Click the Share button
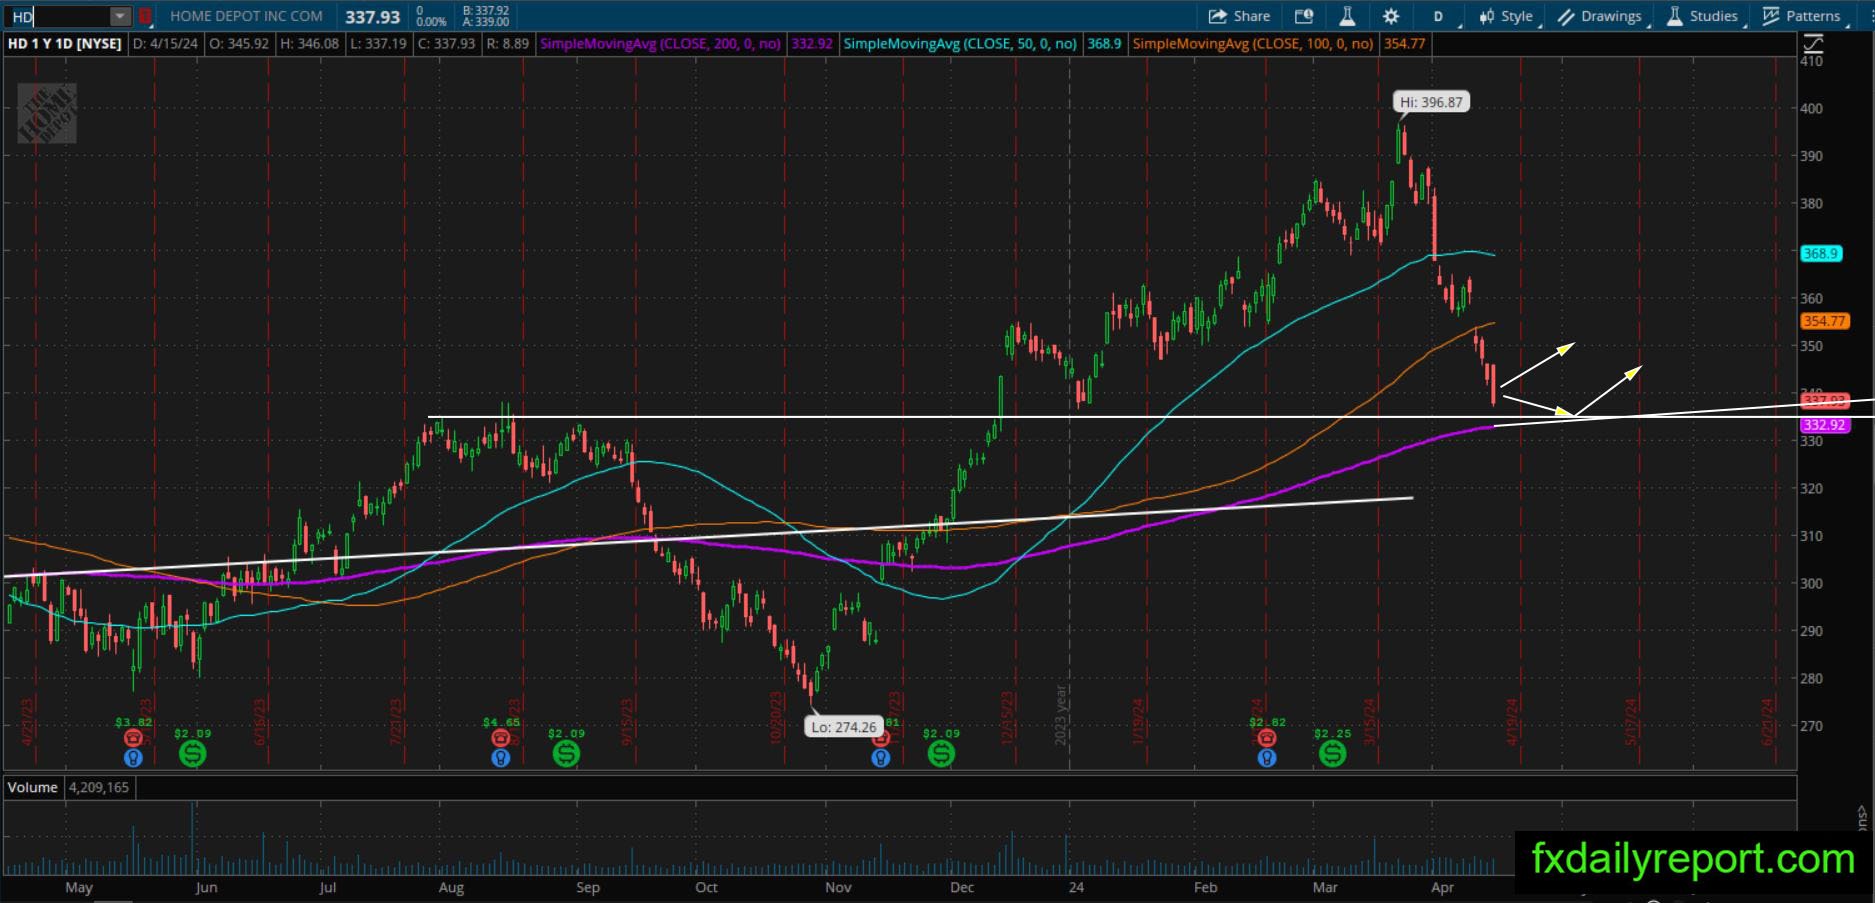This screenshot has height=903, width=1875. pyautogui.click(x=1239, y=16)
